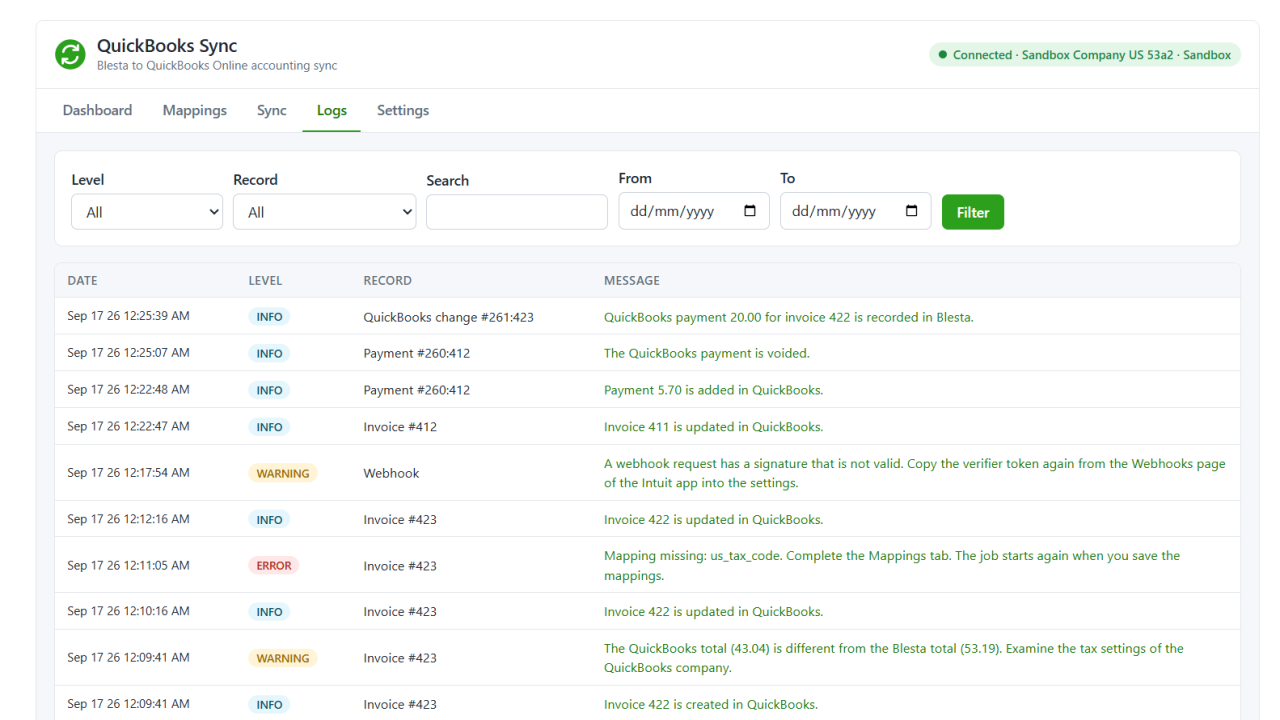Click the ERROR badge on Invoice #423 row
This screenshot has width=1280, height=720.
274,566
